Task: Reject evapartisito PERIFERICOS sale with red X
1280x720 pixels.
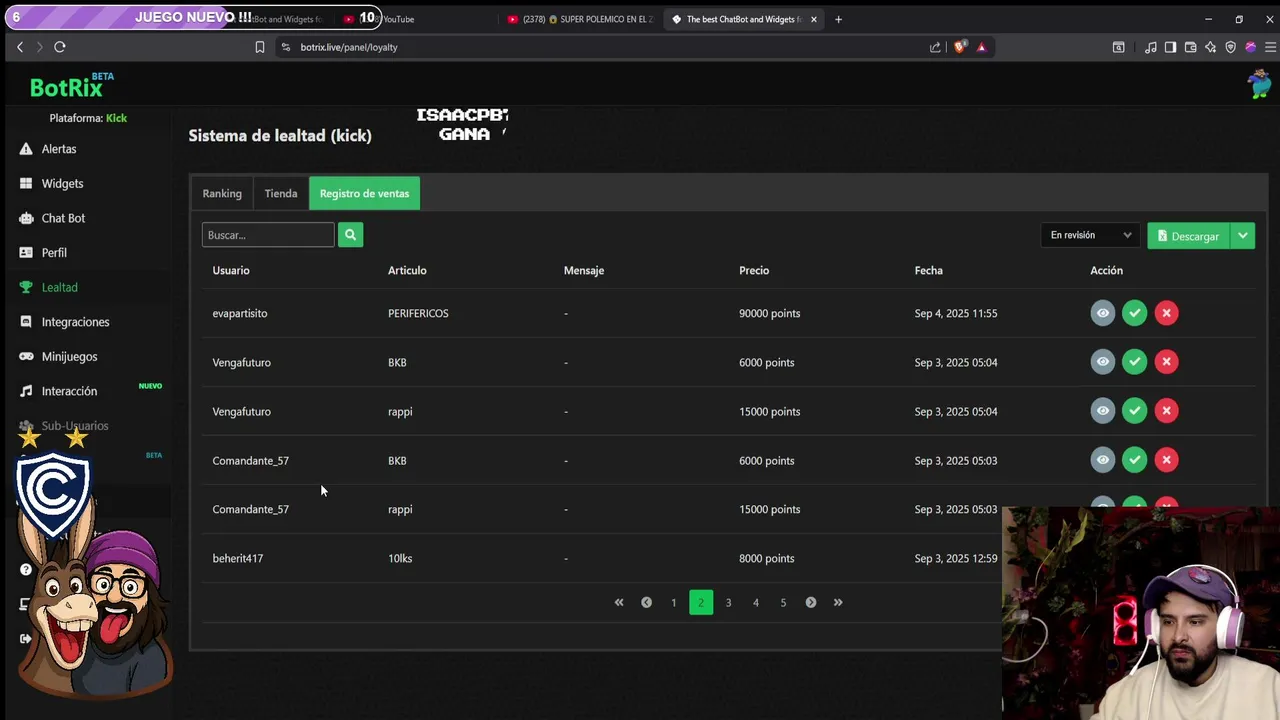Action: tap(1166, 313)
